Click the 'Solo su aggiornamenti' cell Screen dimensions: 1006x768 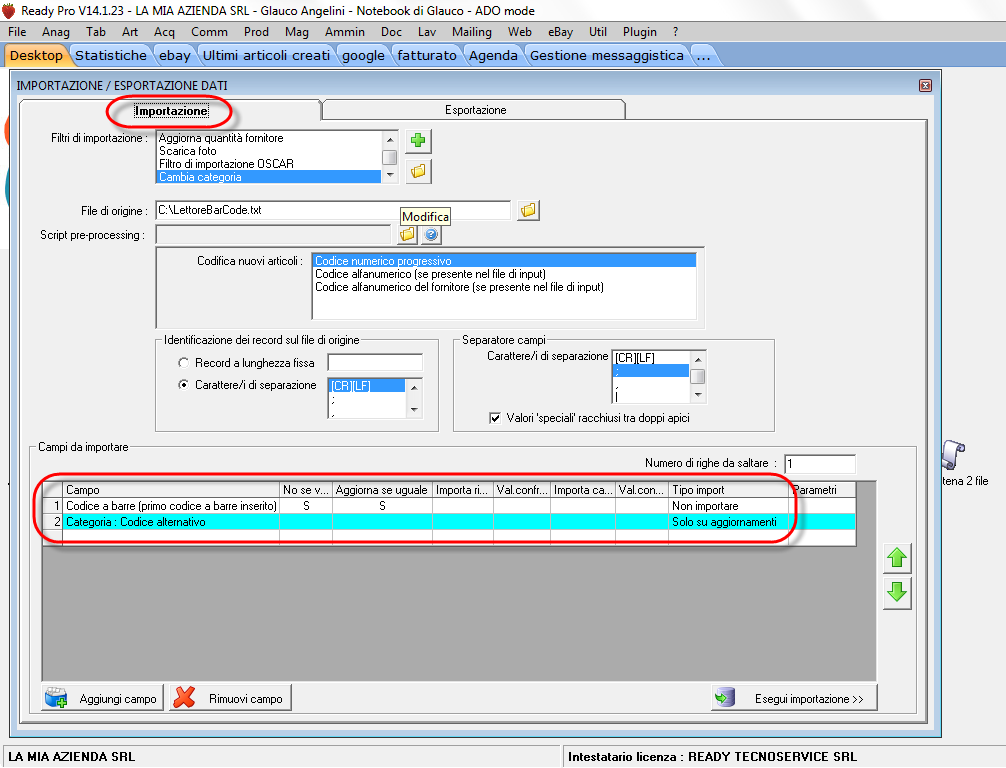[728, 522]
